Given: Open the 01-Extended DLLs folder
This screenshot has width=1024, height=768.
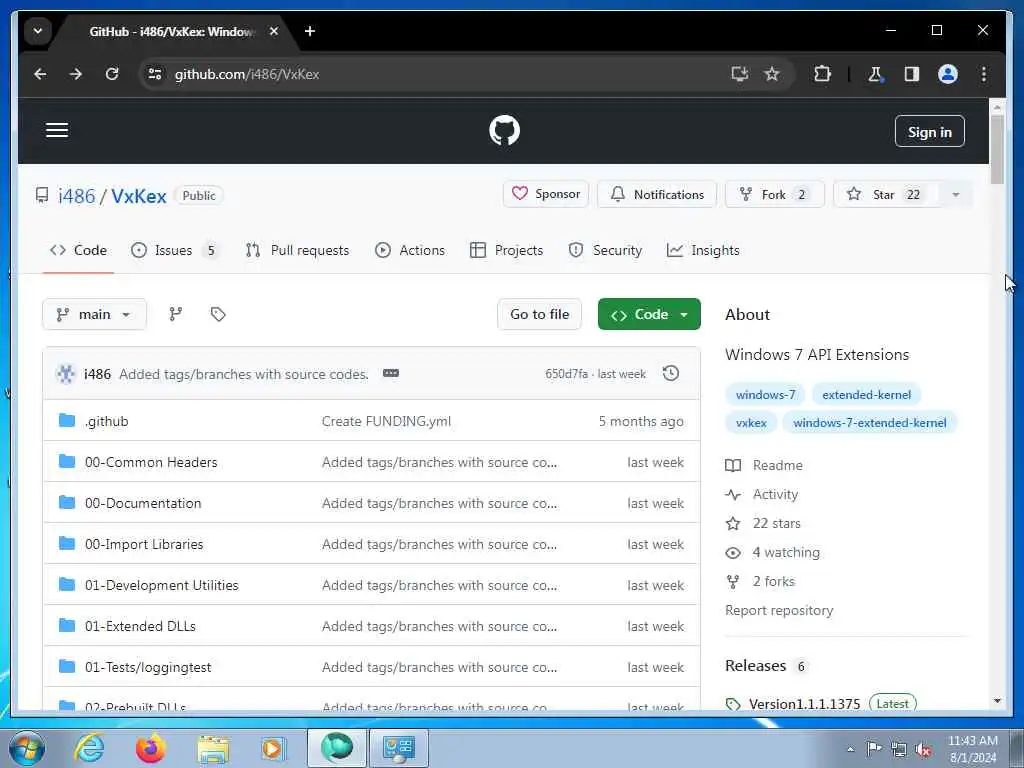Looking at the screenshot, I should coord(140,626).
